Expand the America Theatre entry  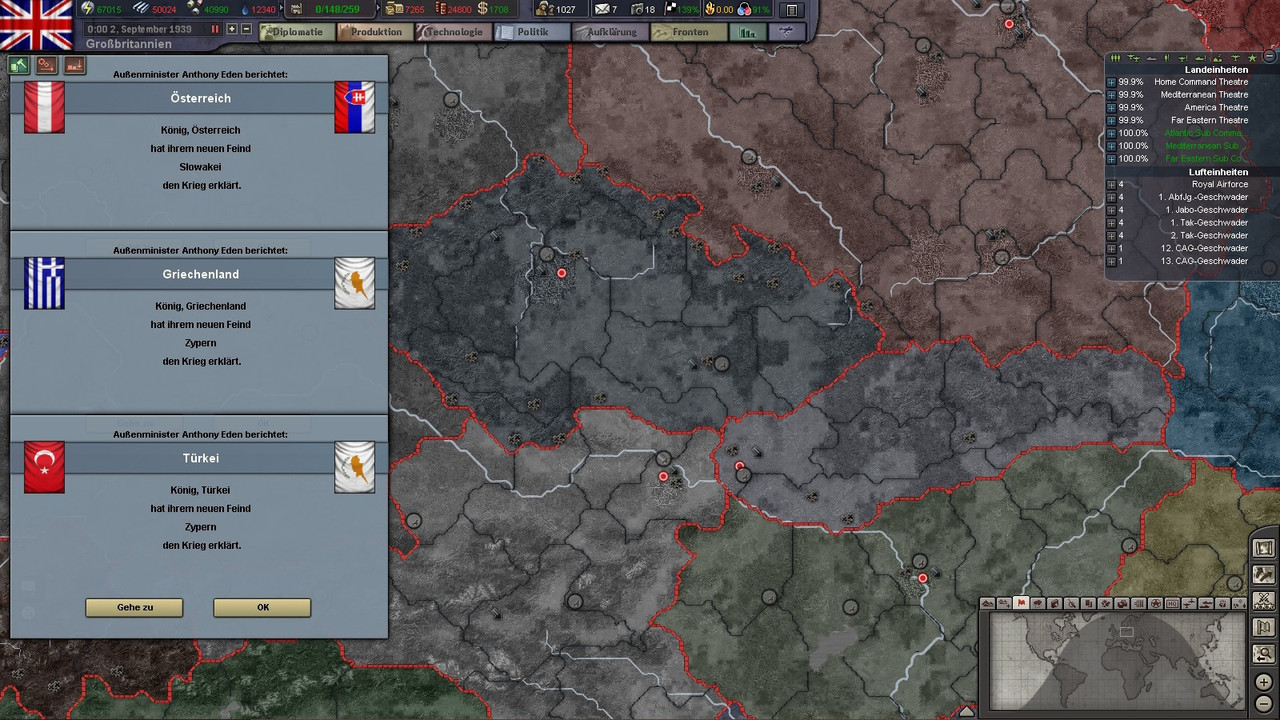tap(1111, 108)
